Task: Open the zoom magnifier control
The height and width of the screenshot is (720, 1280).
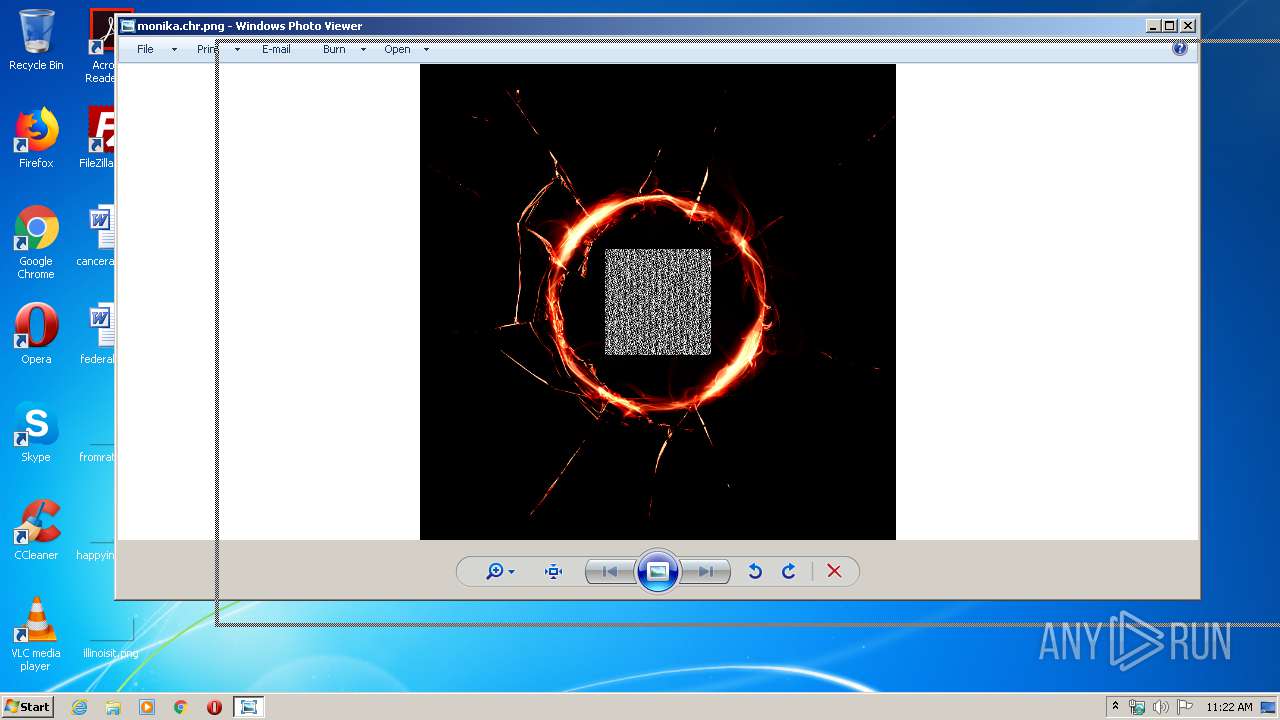Action: (x=494, y=571)
